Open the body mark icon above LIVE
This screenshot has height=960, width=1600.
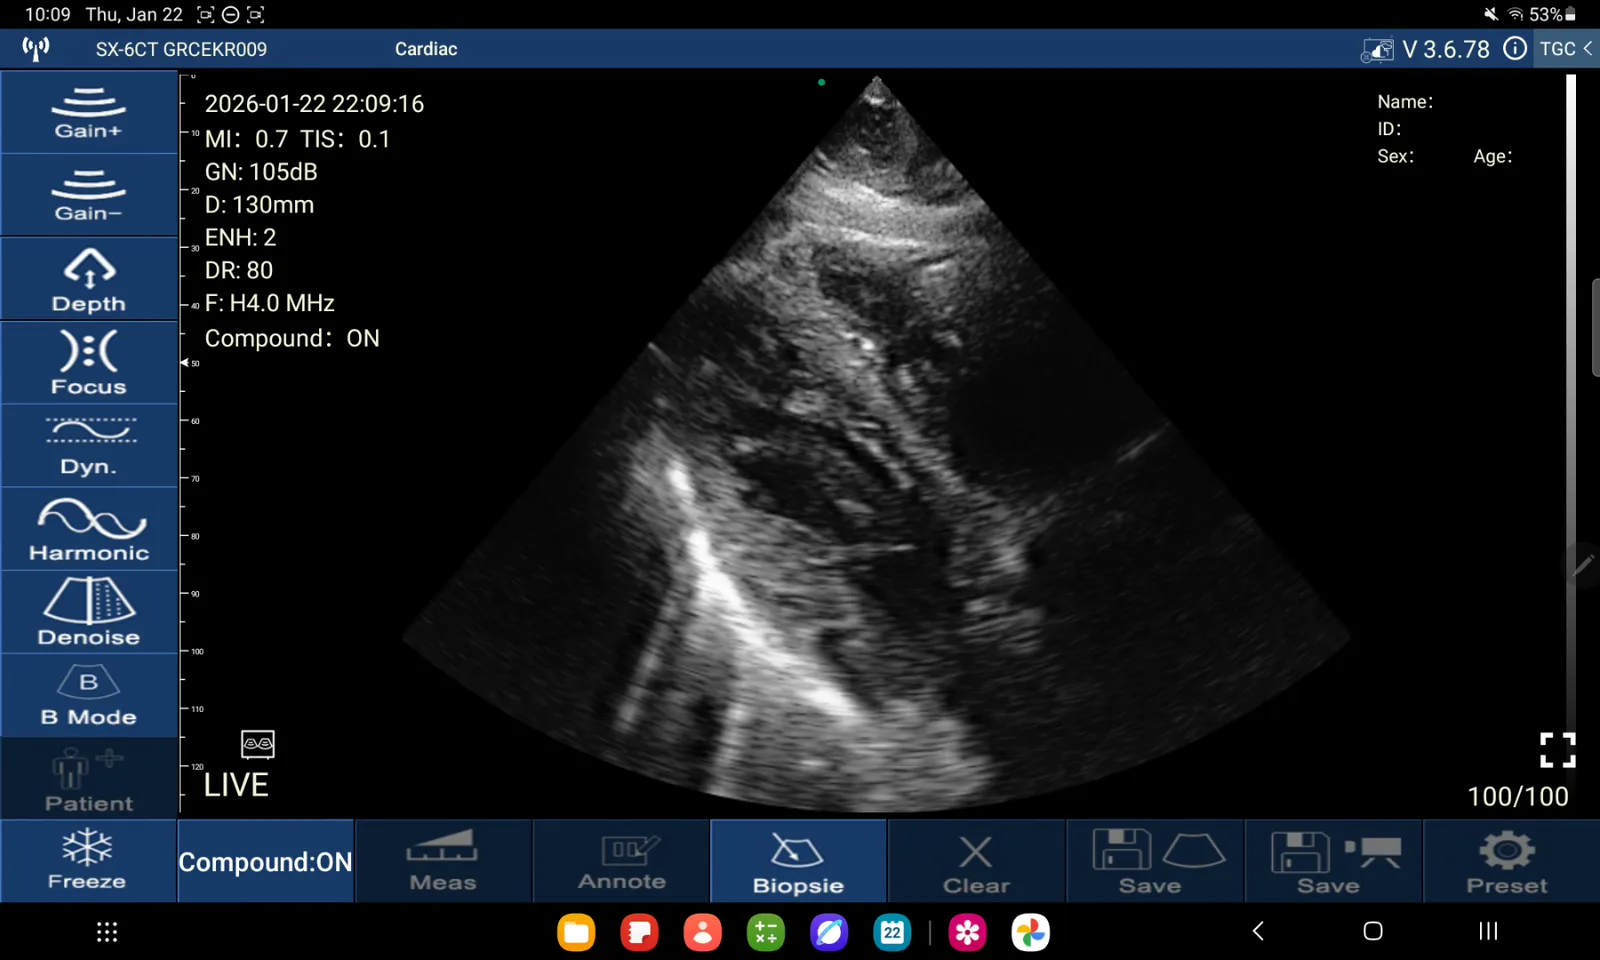click(258, 744)
